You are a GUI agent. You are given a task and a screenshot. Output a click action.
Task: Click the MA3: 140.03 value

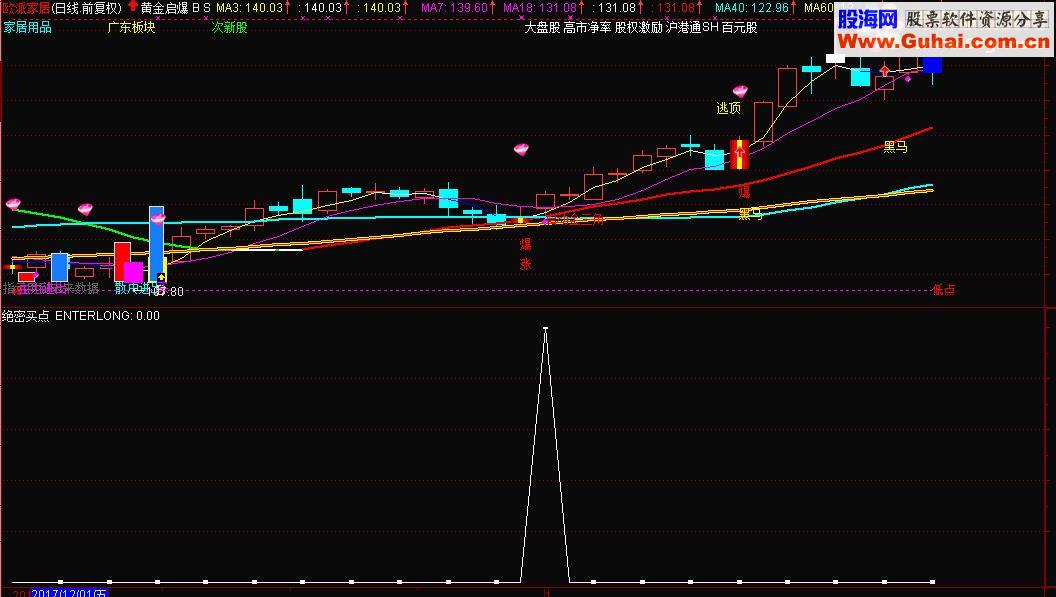249,8
